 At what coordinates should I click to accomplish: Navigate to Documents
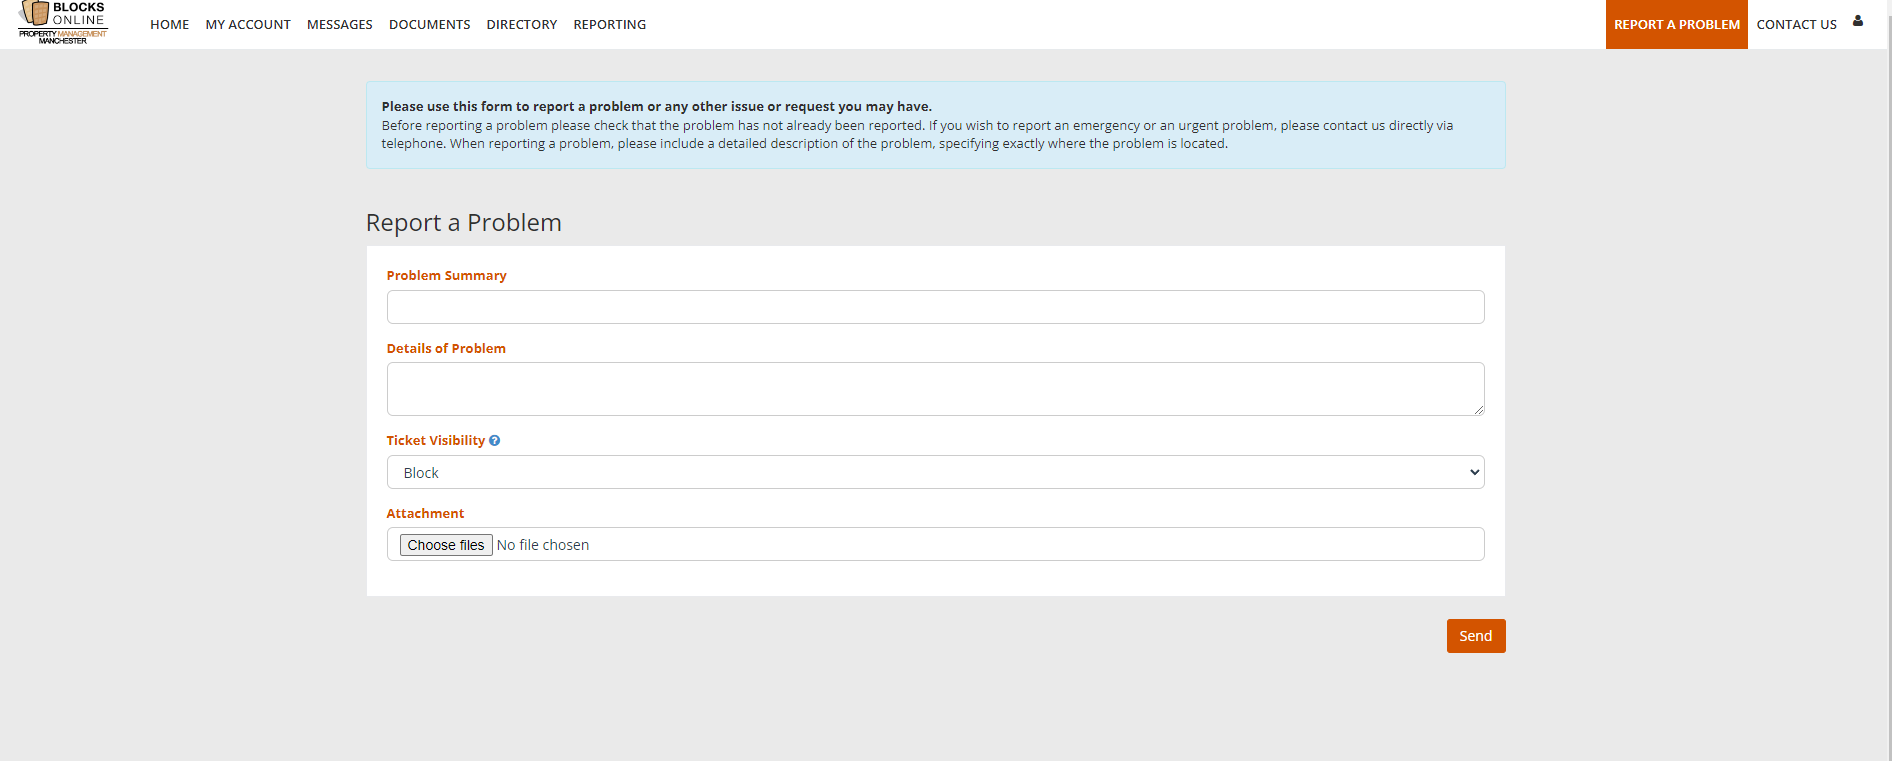pos(429,24)
